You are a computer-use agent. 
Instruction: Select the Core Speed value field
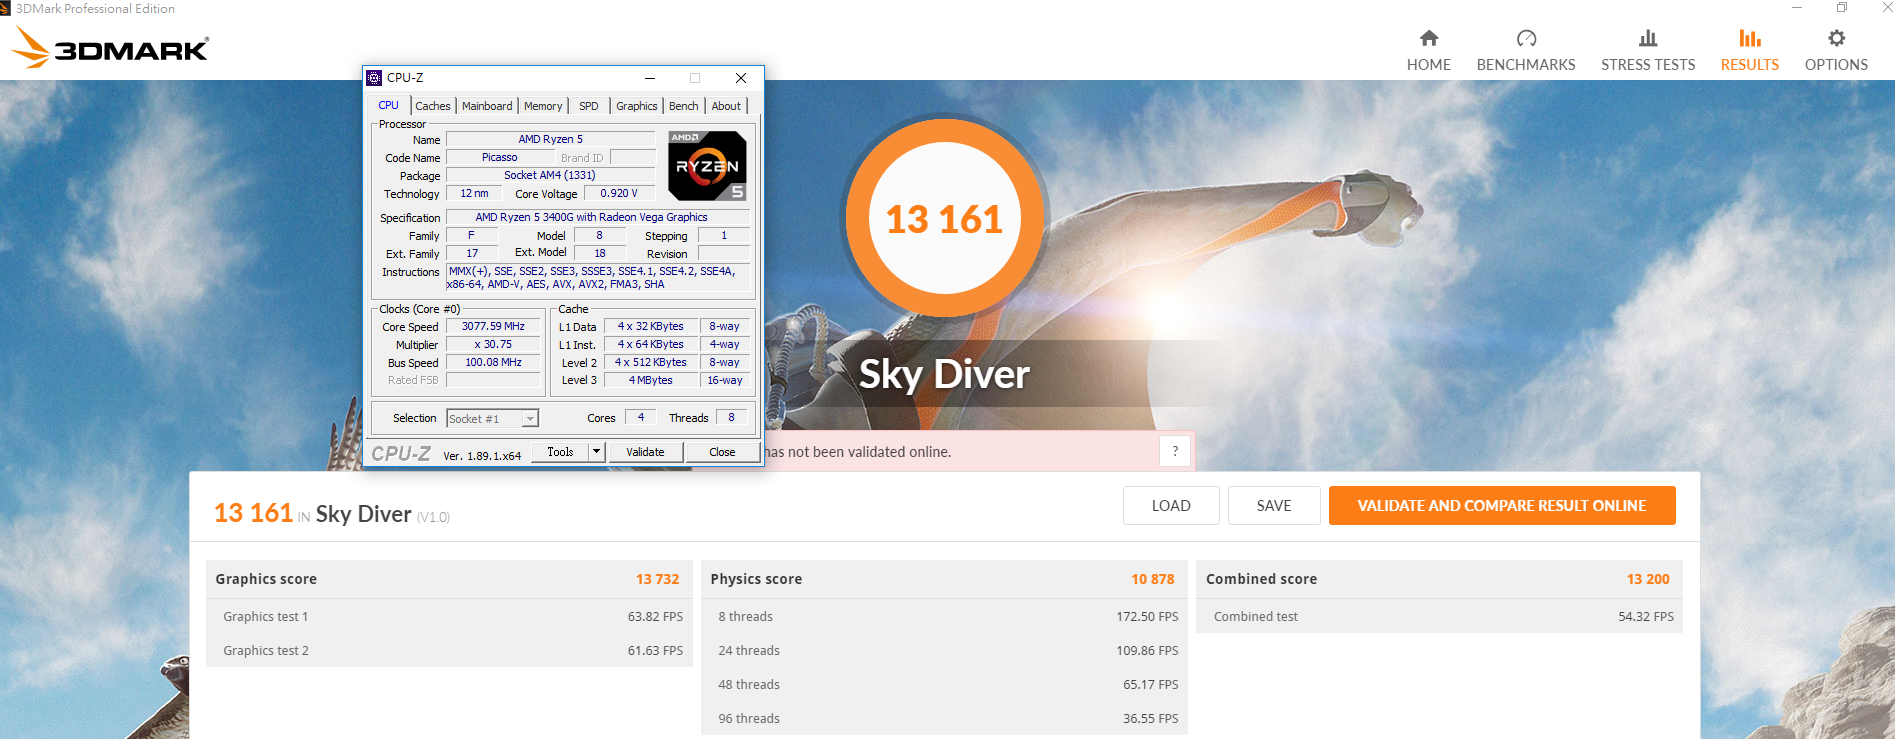point(493,326)
